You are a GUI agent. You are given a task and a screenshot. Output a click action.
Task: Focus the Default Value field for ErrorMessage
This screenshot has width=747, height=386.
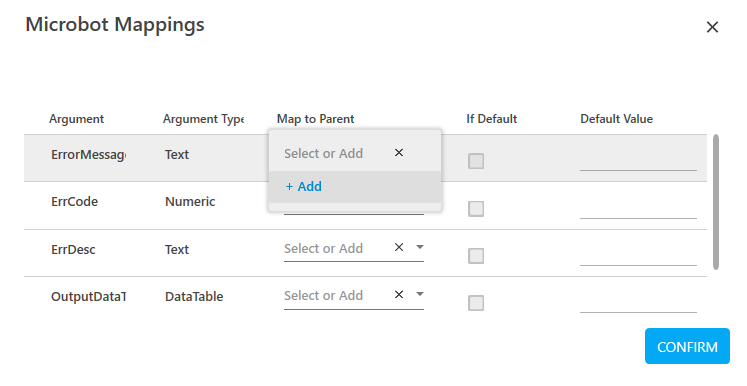638,162
